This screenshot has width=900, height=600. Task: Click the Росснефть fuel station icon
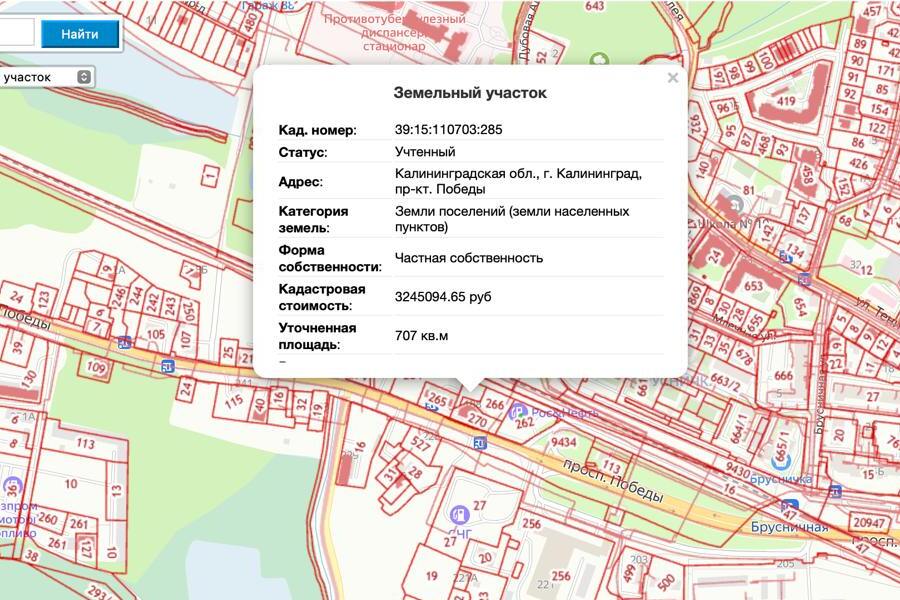(518, 412)
